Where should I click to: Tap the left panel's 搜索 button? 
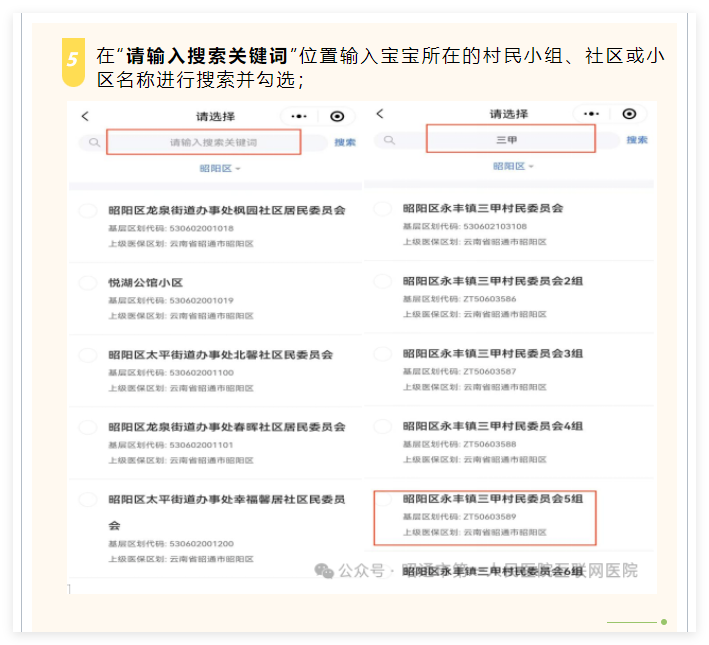[345, 142]
